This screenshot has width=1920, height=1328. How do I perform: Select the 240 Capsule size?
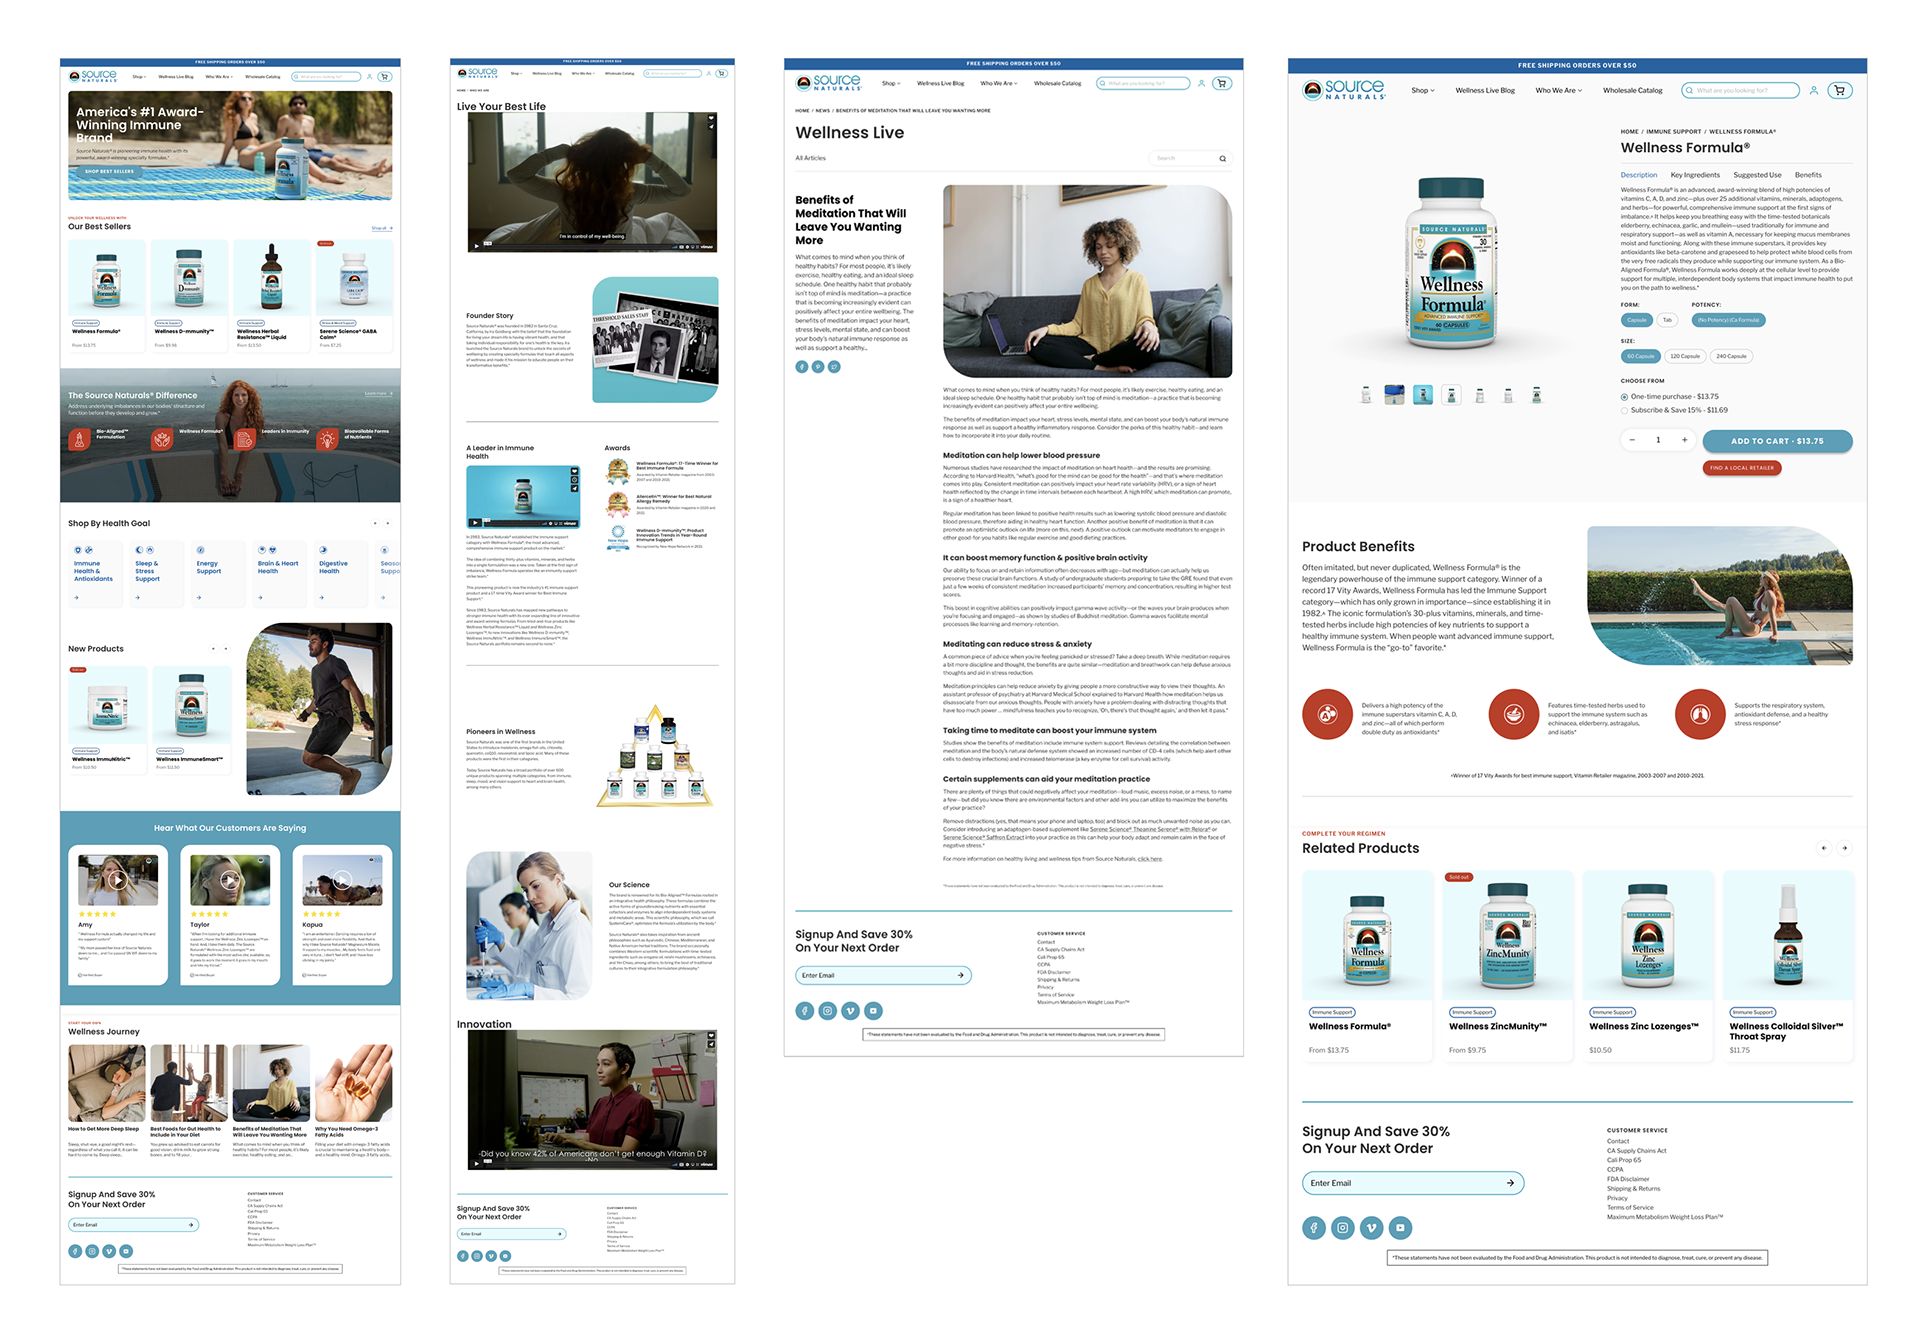point(1731,356)
